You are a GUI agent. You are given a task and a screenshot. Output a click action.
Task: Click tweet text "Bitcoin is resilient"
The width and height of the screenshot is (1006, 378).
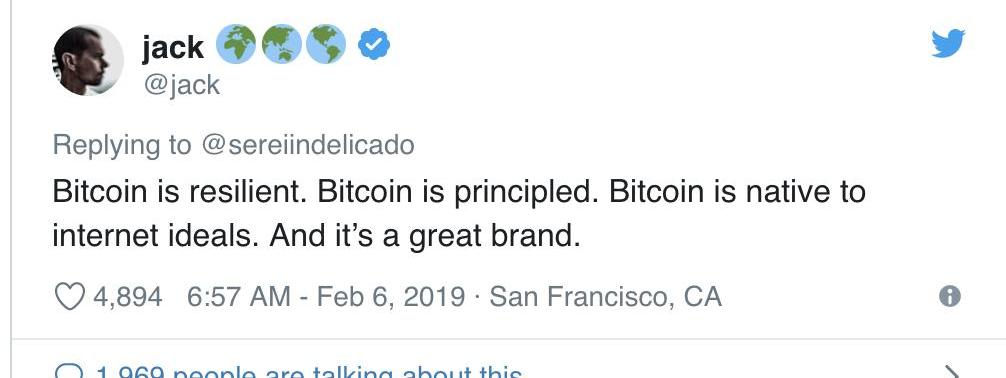pos(178,193)
